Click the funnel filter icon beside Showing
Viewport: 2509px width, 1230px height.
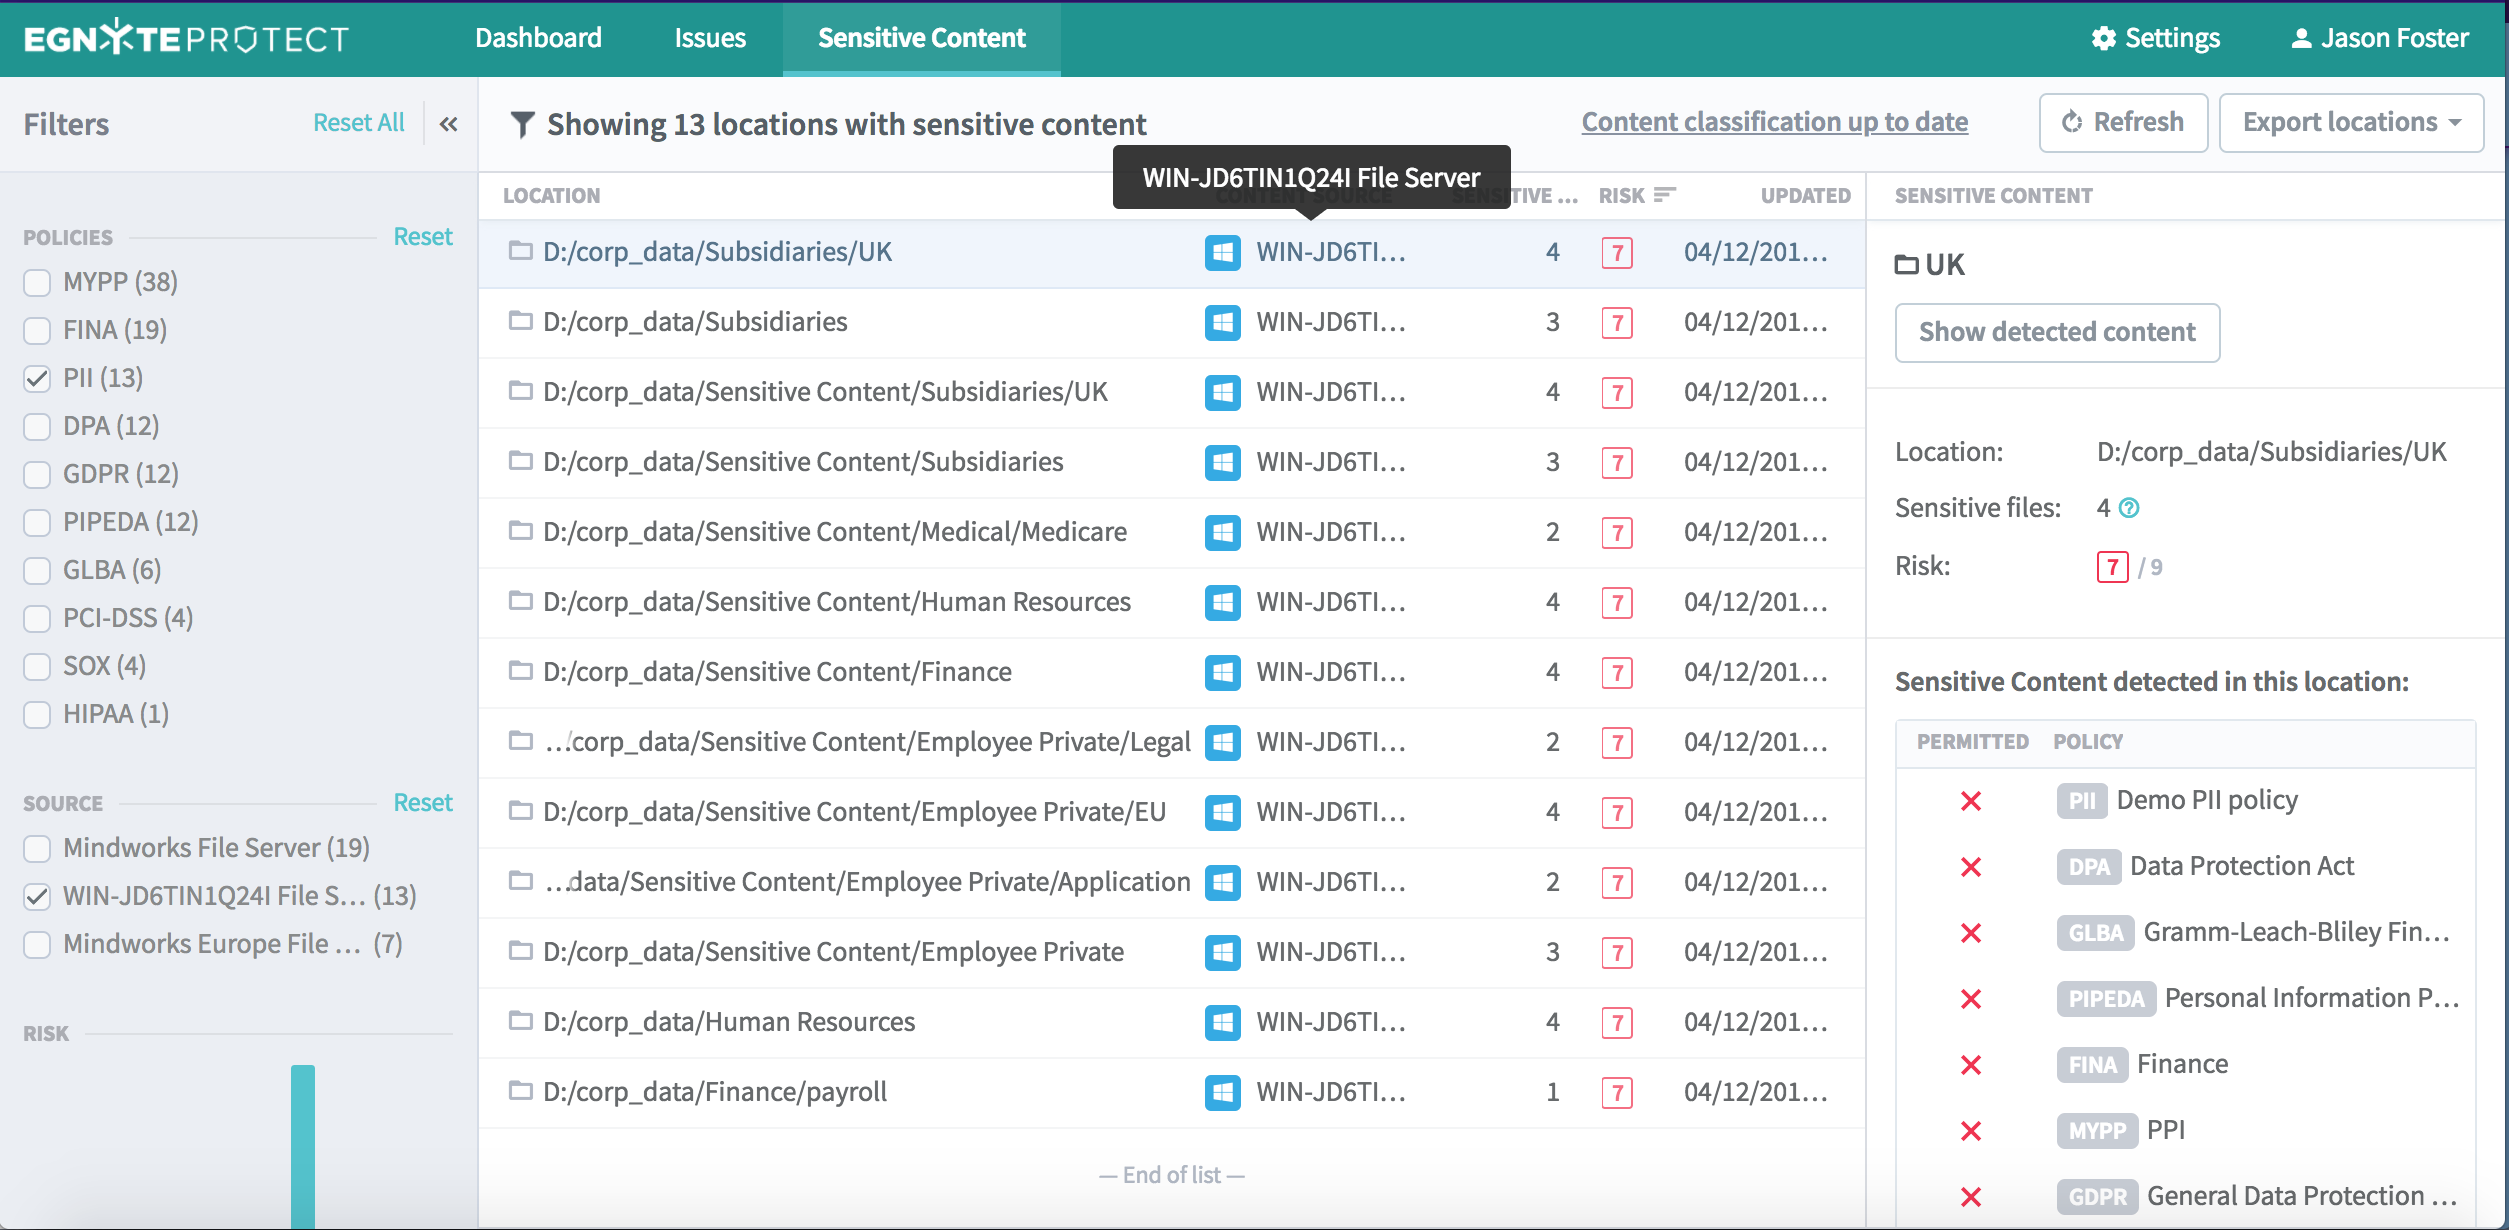point(522,124)
